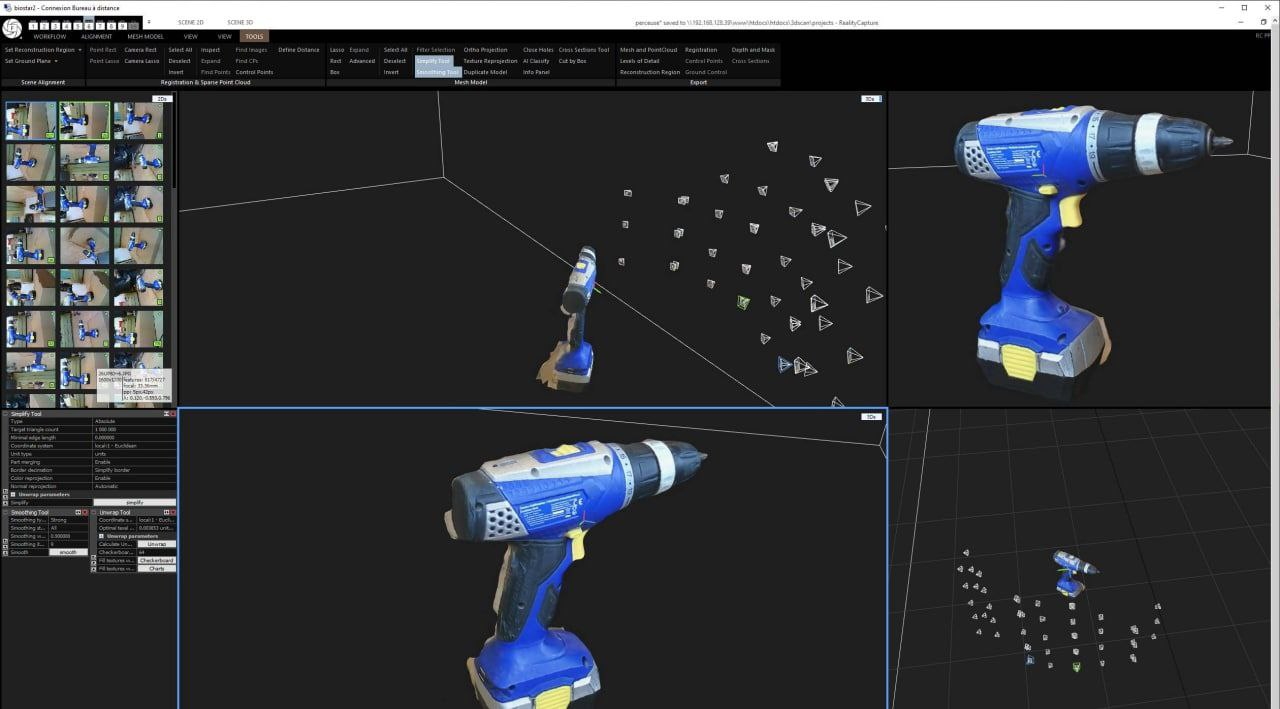Collapse the Smoothing Tool panel header

(5, 512)
